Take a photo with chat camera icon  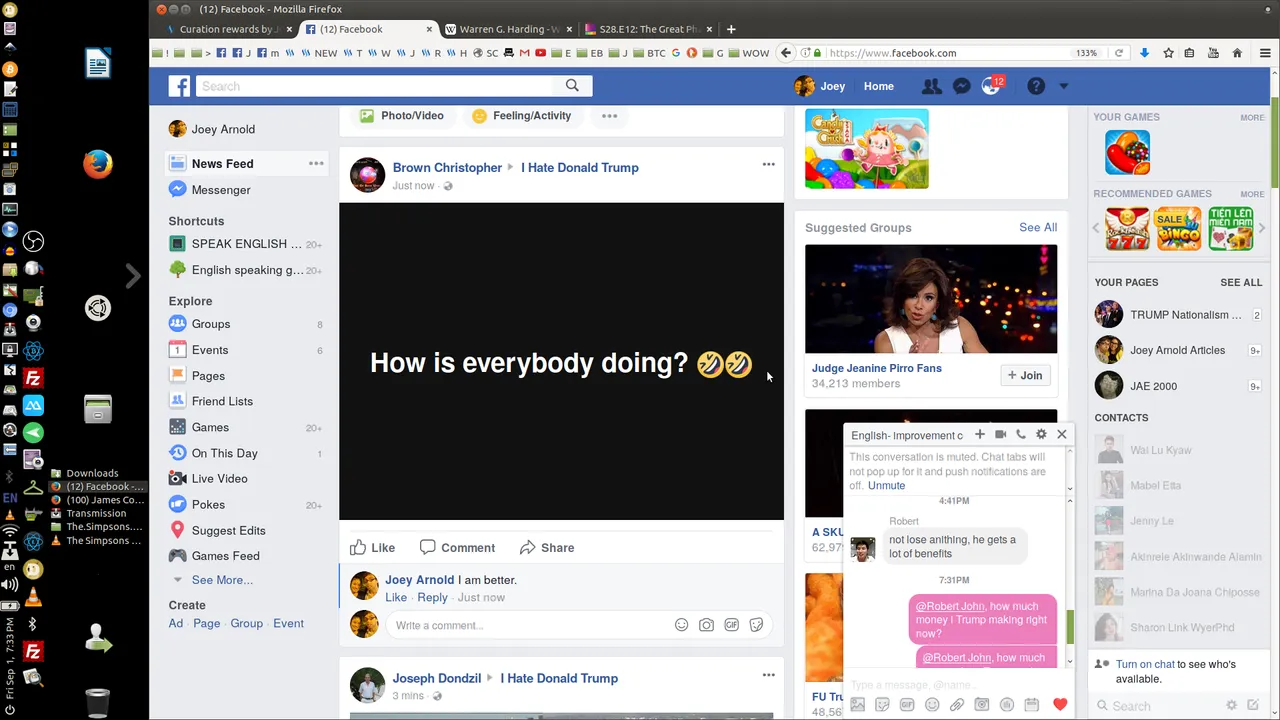click(982, 705)
